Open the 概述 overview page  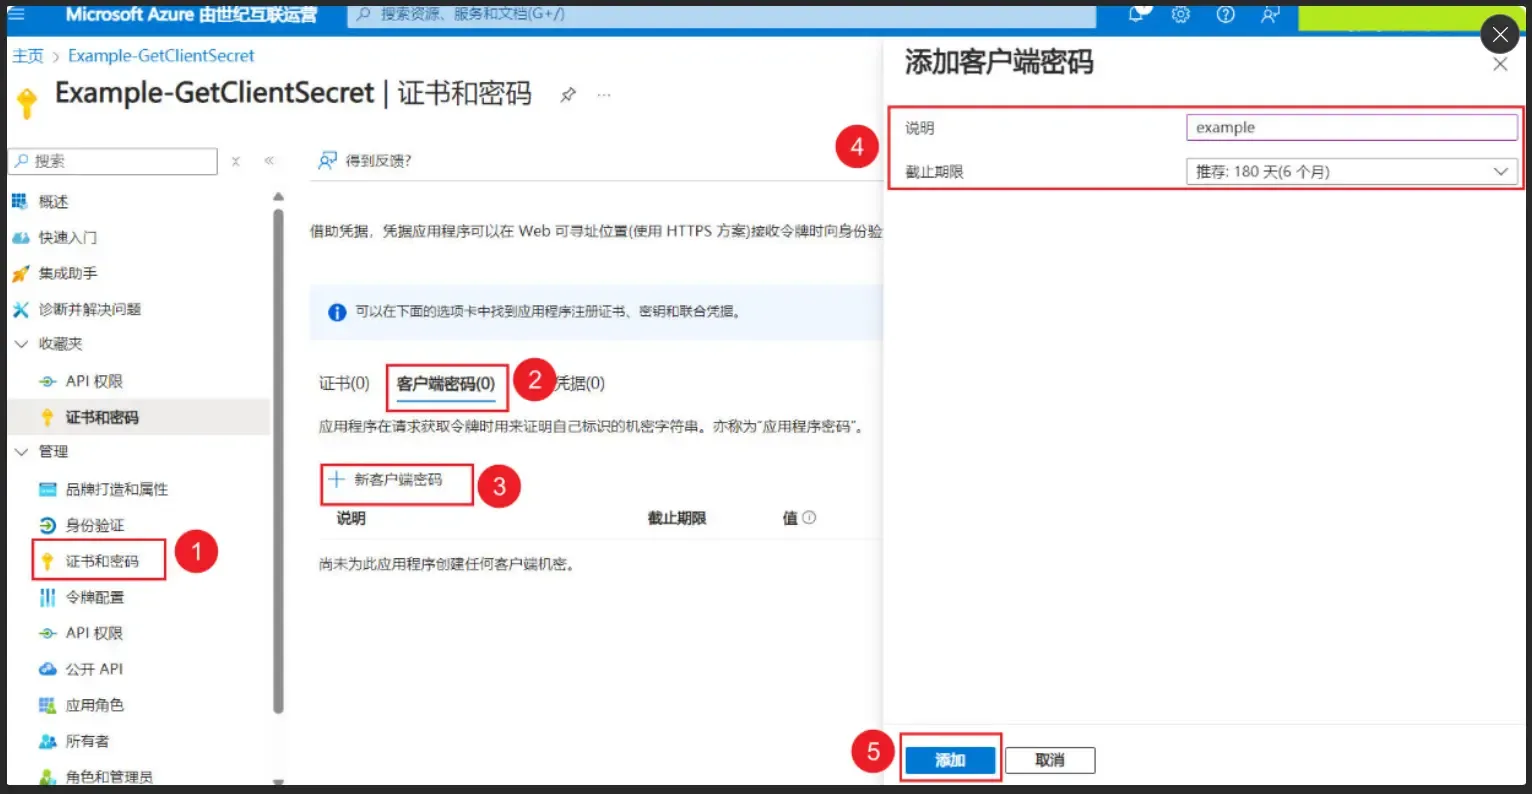52,201
